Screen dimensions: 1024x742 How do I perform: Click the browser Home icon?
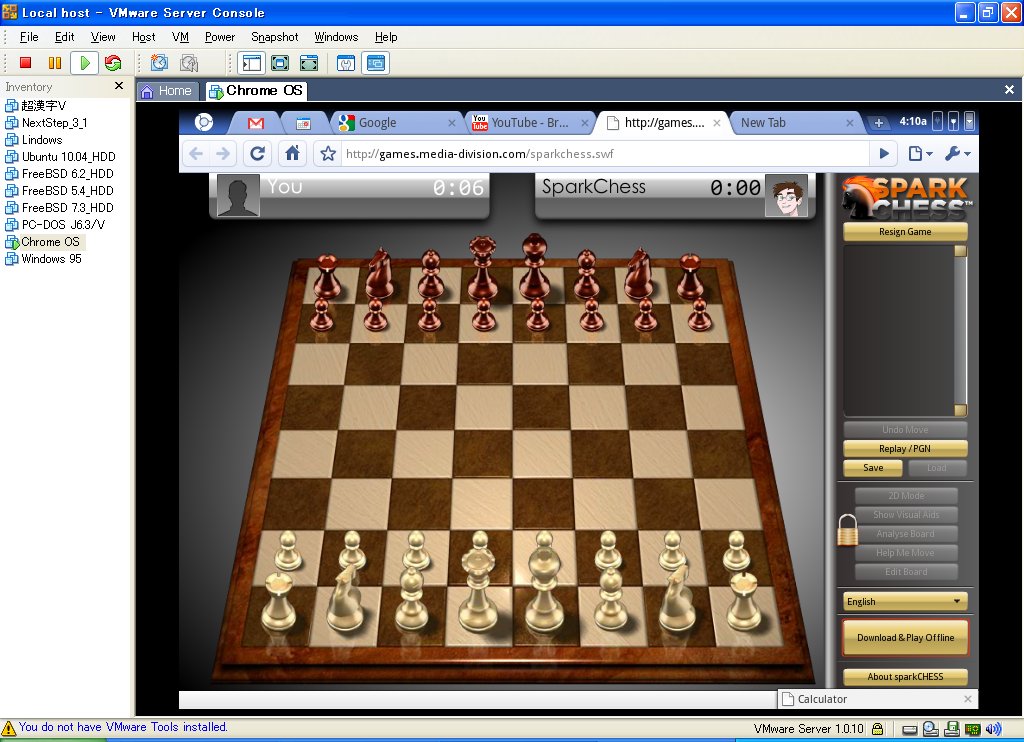click(293, 153)
